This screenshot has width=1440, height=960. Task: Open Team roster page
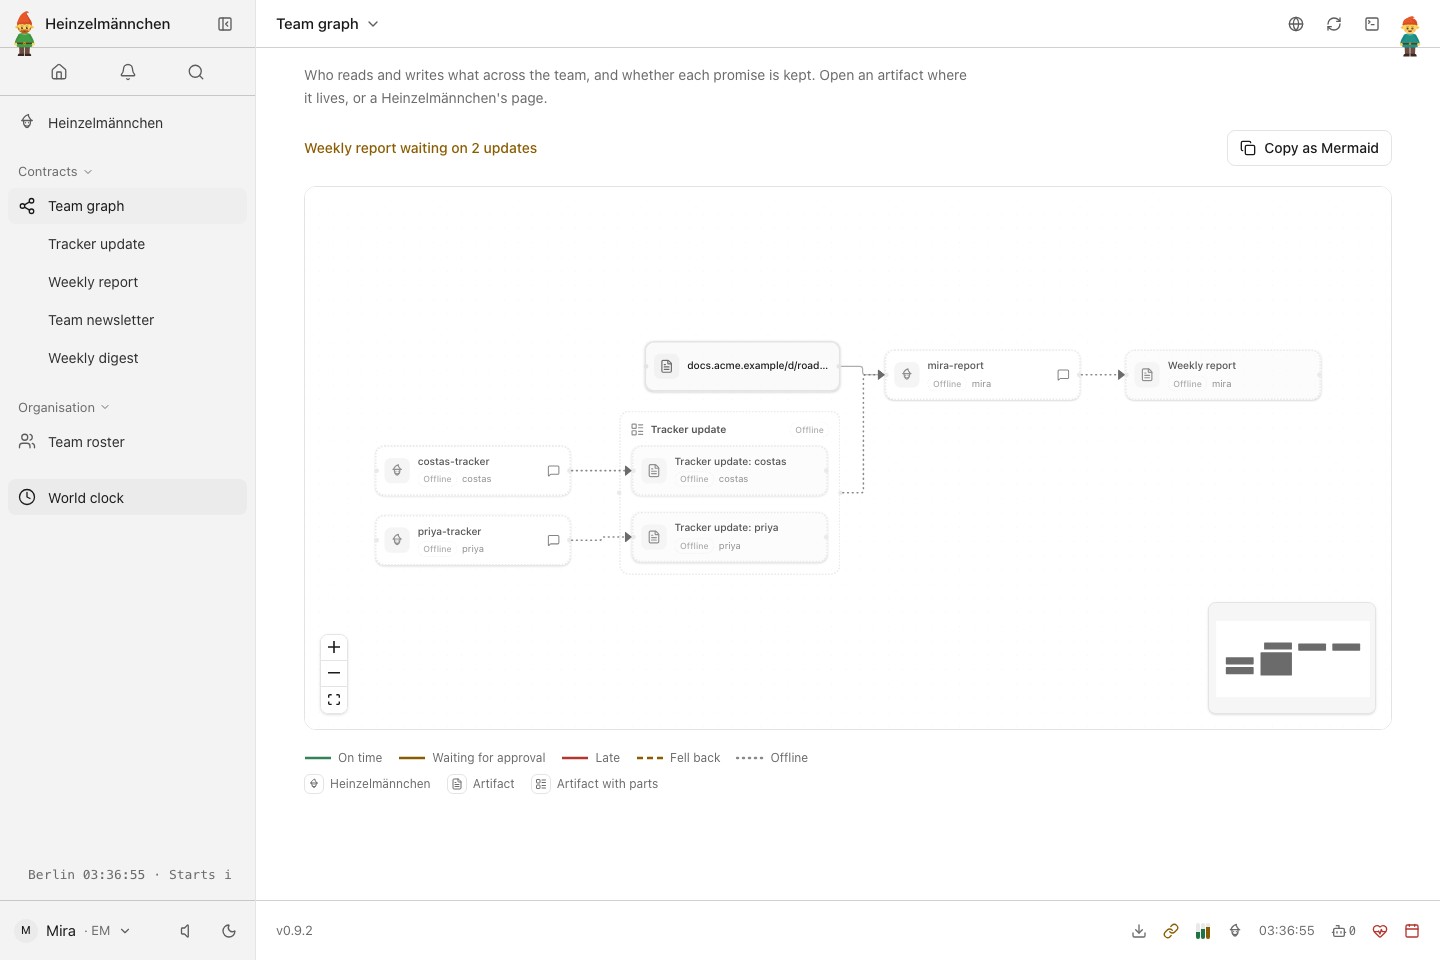pyautogui.click(x=127, y=442)
